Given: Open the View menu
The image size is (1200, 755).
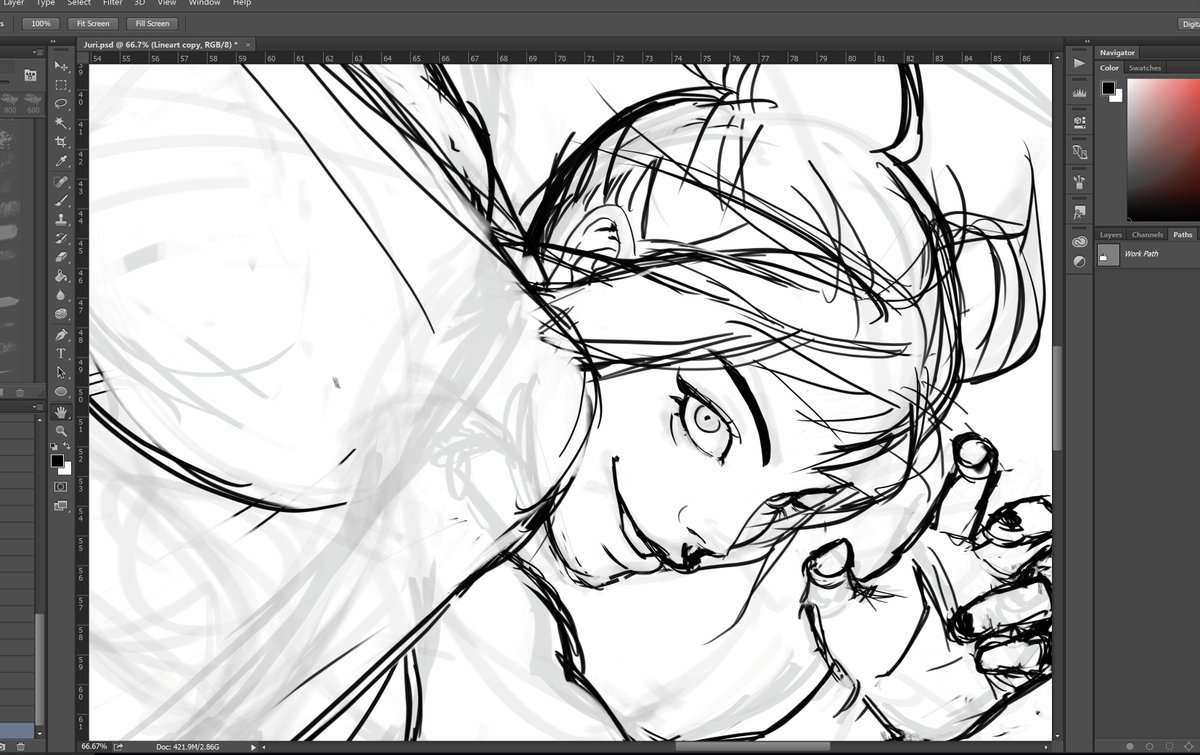Looking at the screenshot, I should point(167,4).
